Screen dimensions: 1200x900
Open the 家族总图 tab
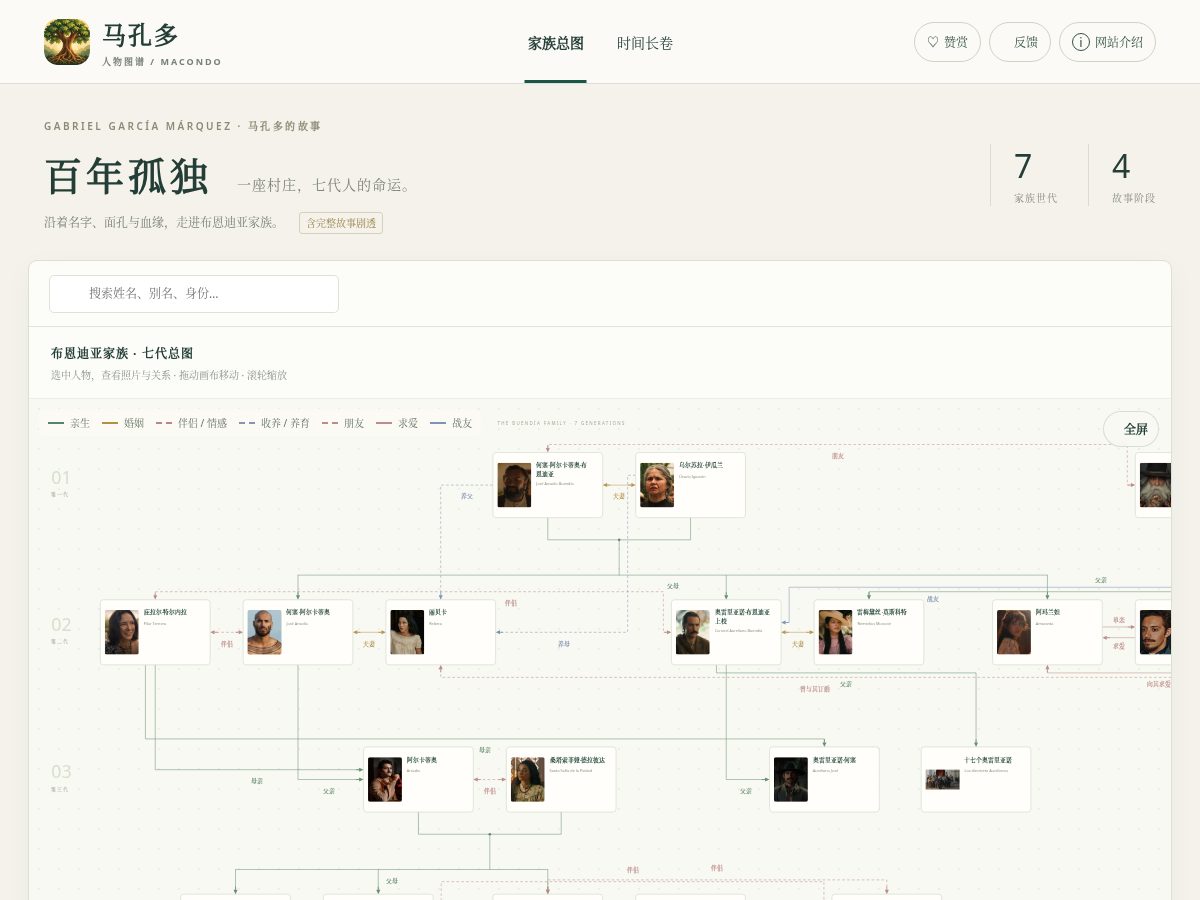556,43
